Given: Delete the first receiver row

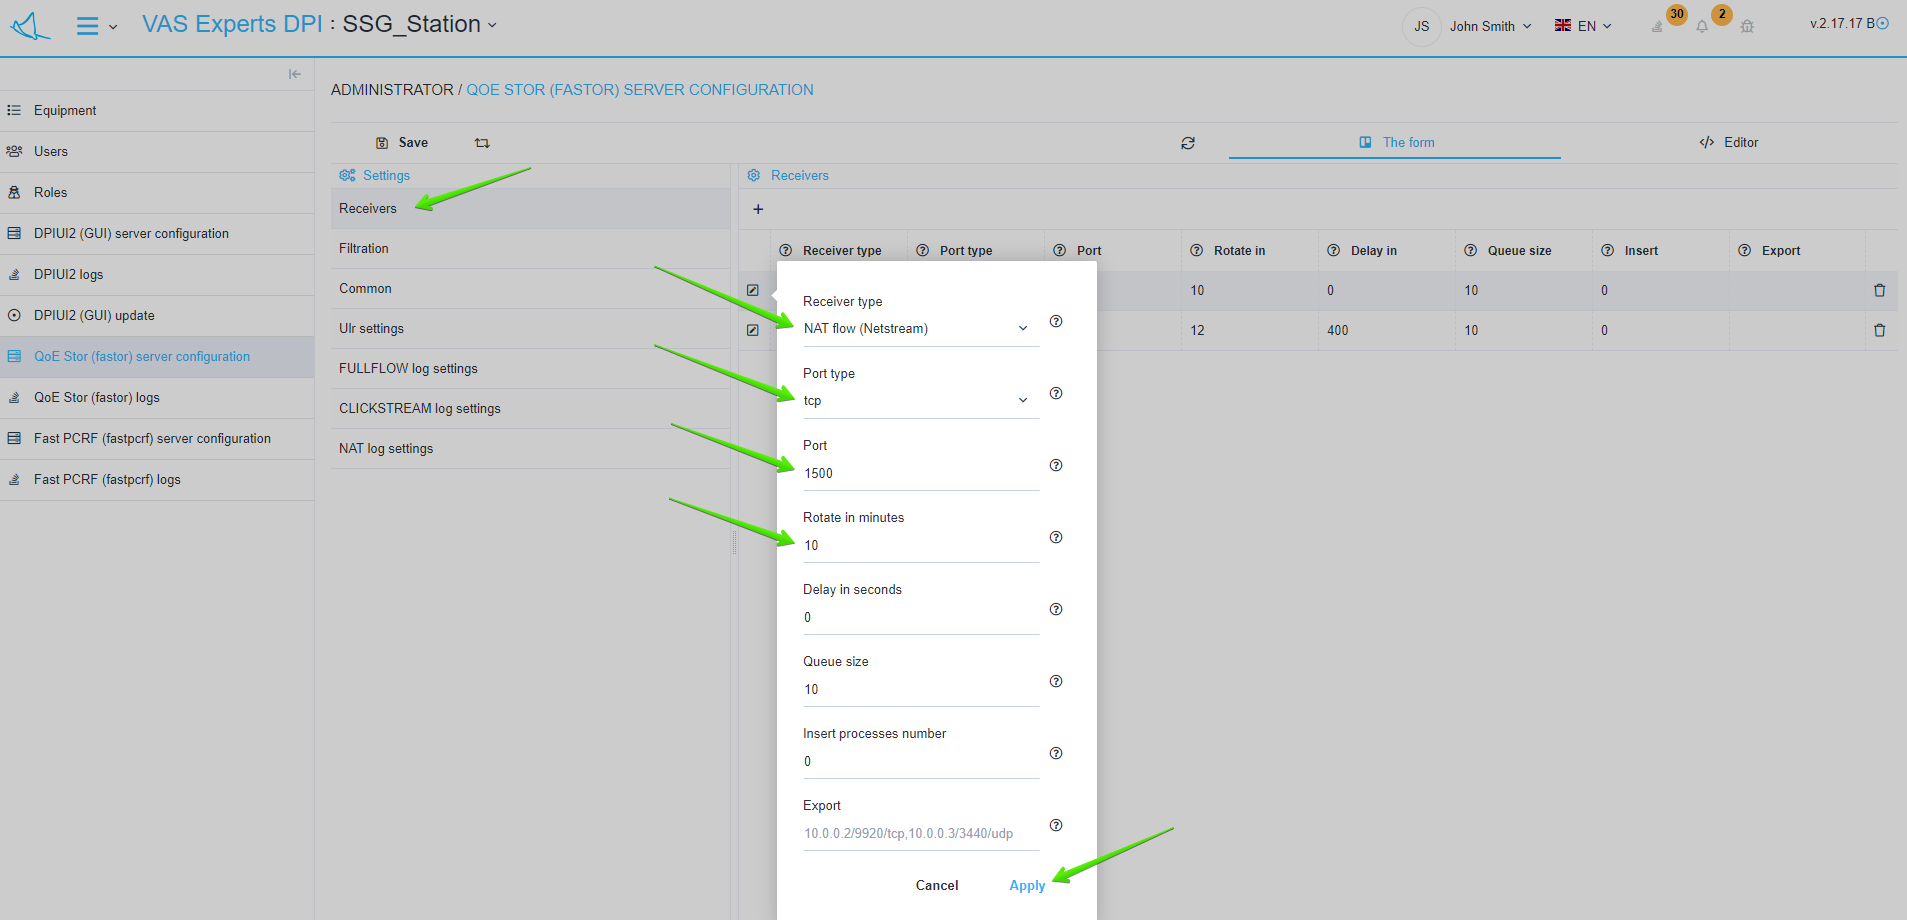Looking at the screenshot, I should click(1879, 290).
